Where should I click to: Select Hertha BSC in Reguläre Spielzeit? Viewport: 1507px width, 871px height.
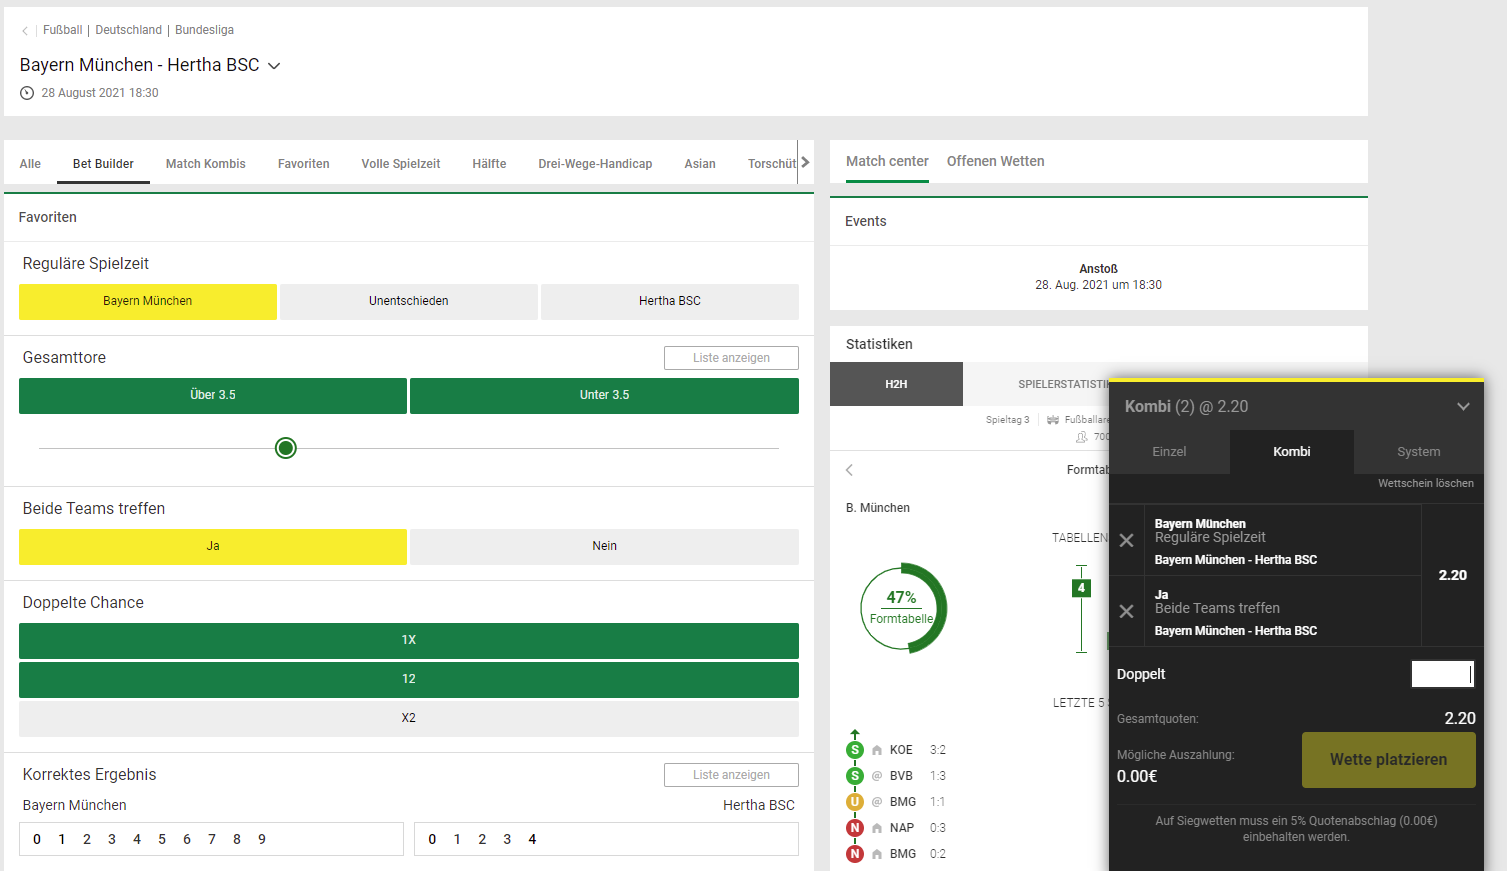tap(670, 301)
